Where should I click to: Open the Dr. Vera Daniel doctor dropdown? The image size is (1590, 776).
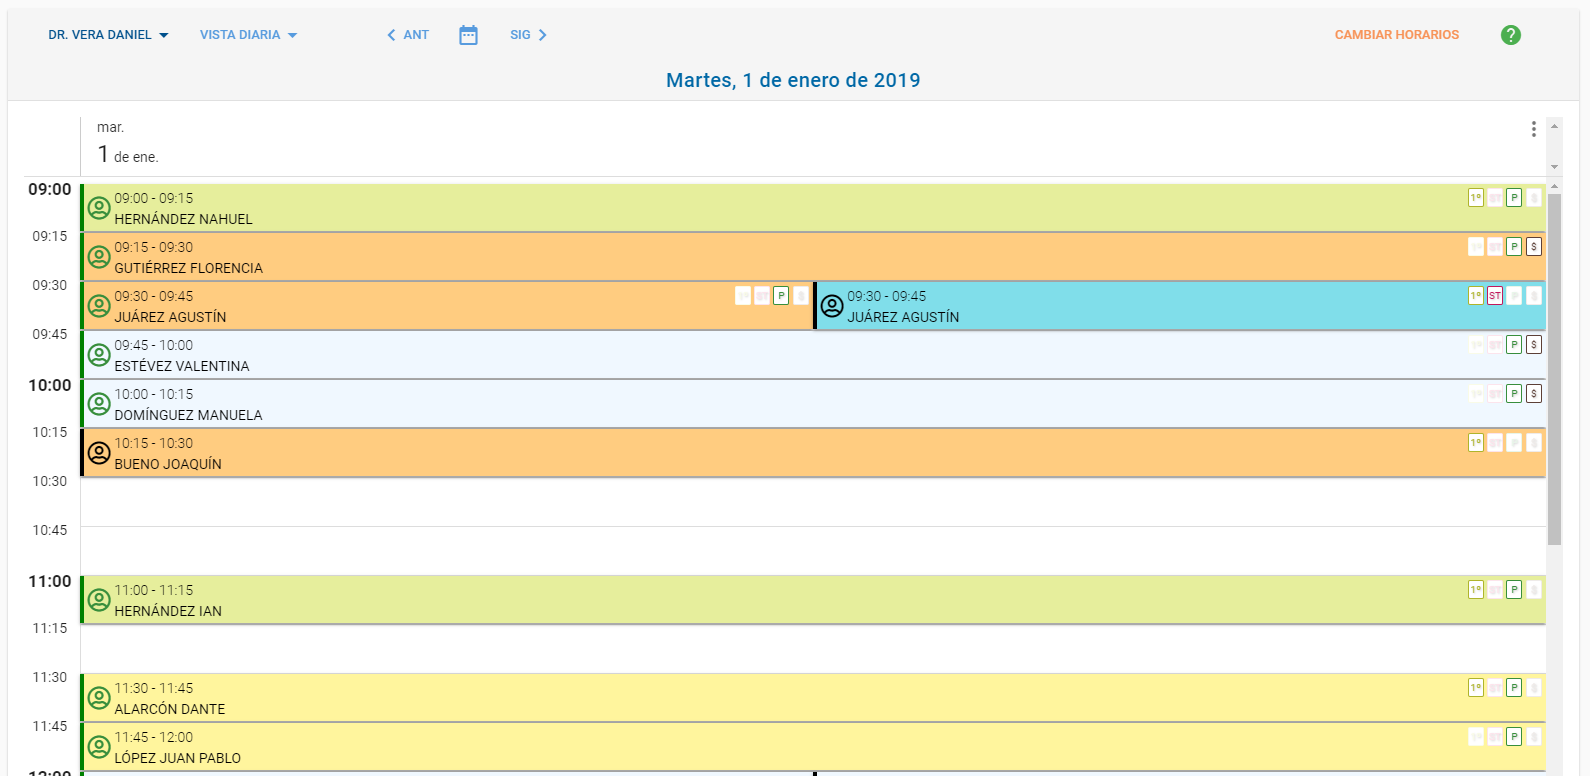point(108,35)
